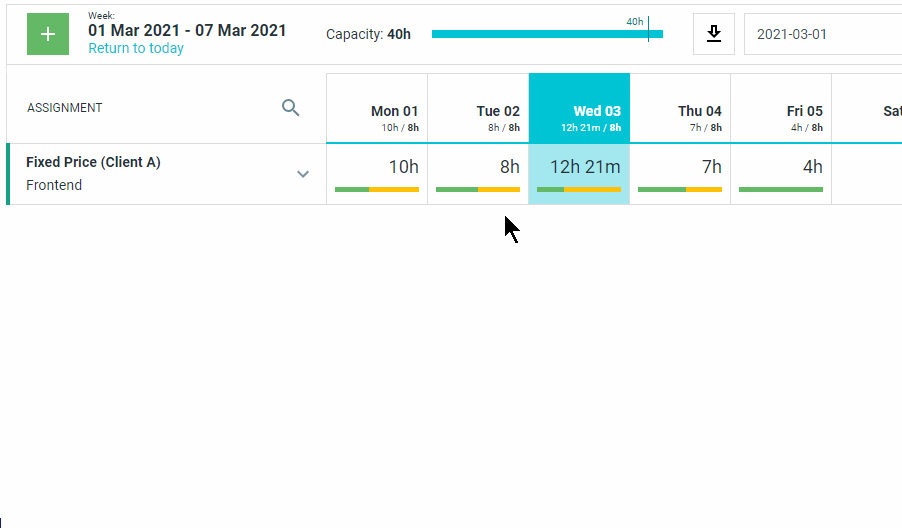
Task: Open the 7h cell for Thursday
Action: click(x=681, y=174)
